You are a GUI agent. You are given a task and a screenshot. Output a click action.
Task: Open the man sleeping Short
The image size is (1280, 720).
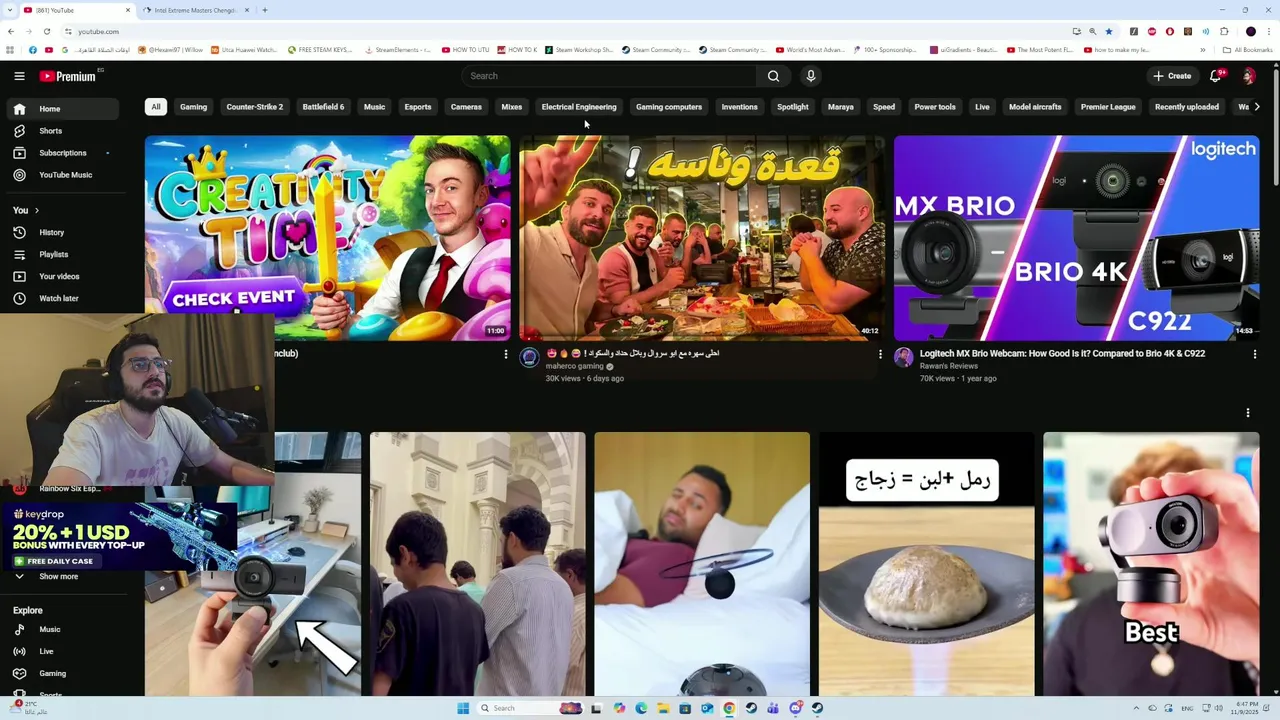[702, 564]
